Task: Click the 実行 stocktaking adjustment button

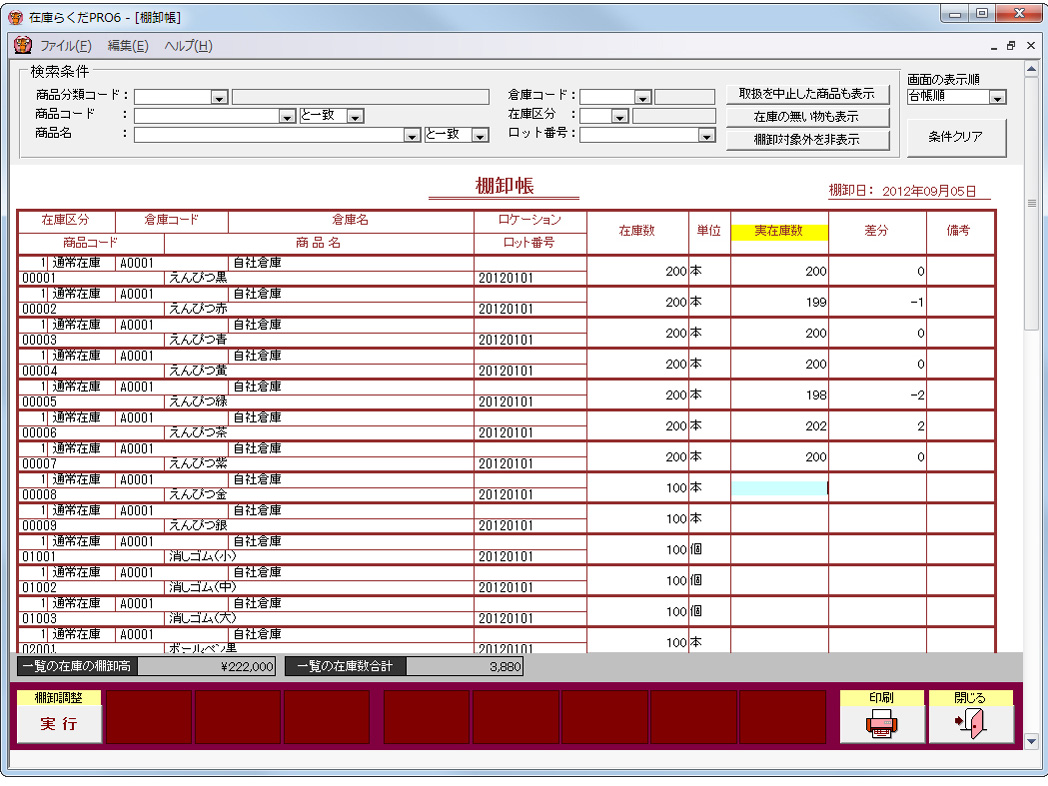Action: tap(59, 724)
